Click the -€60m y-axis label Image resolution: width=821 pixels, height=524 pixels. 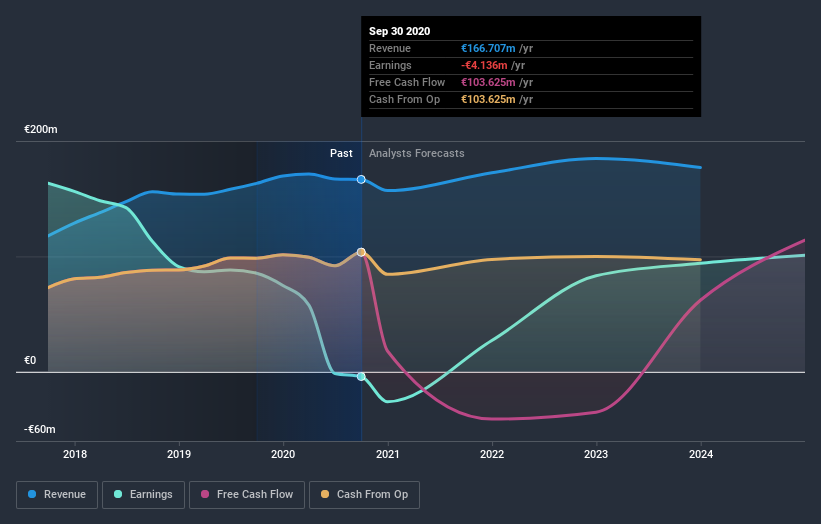(40, 429)
